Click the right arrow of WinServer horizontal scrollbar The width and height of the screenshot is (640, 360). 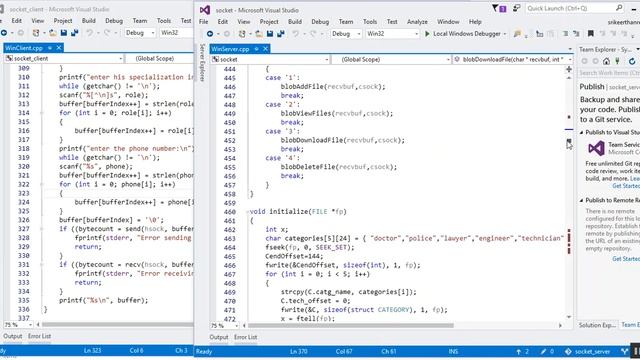pyautogui.click(x=560, y=326)
